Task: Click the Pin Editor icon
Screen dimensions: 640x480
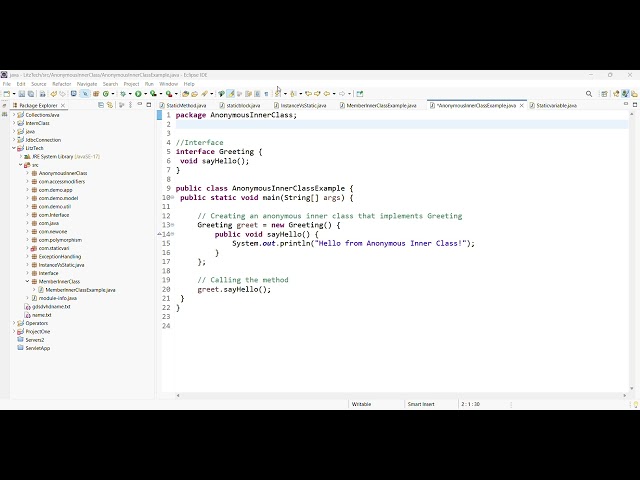Action: (x=360, y=94)
